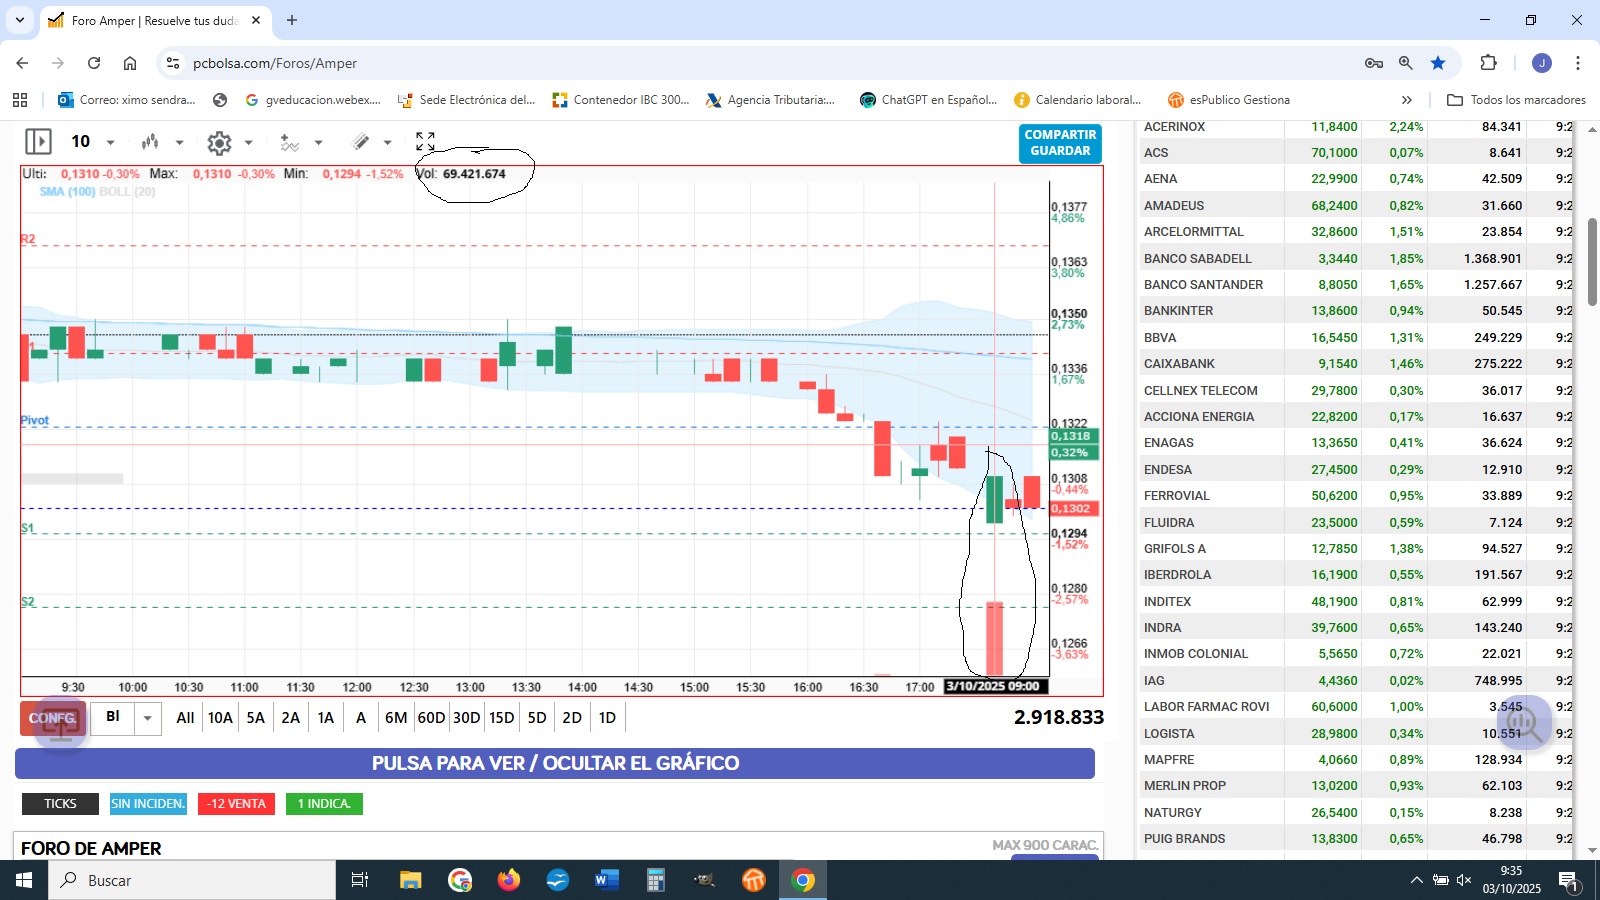
Task: Open the candlestick chart type icon
Action: 150,142
